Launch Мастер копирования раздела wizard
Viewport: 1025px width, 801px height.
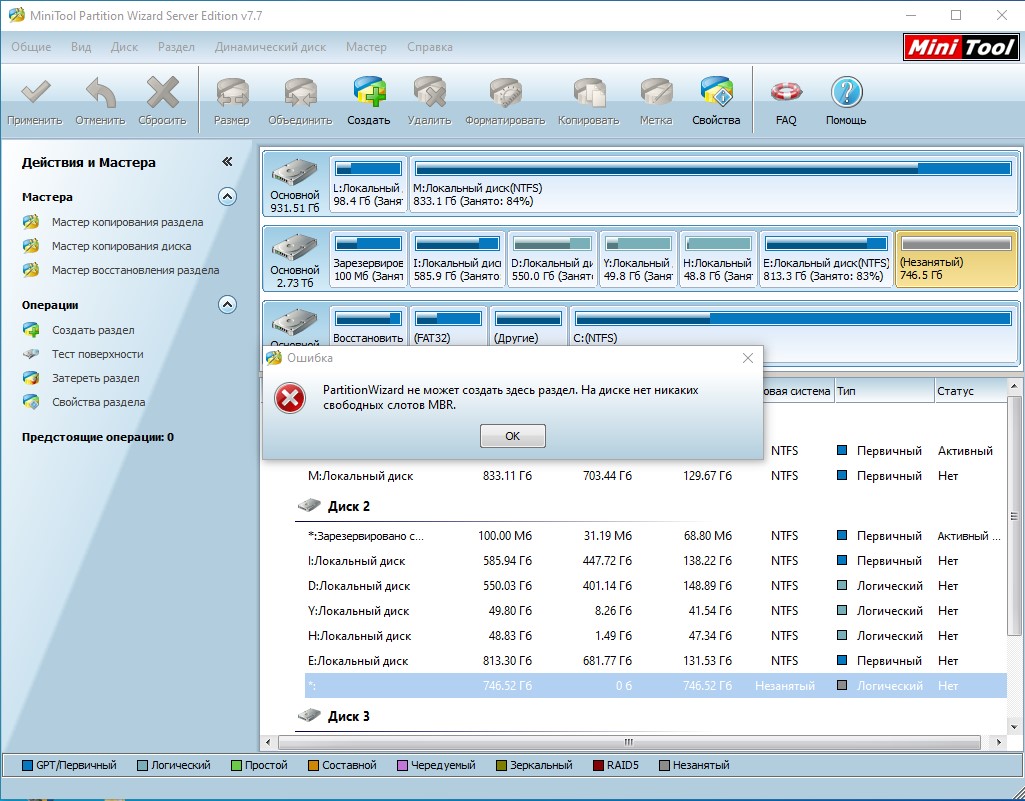[127, 222]
